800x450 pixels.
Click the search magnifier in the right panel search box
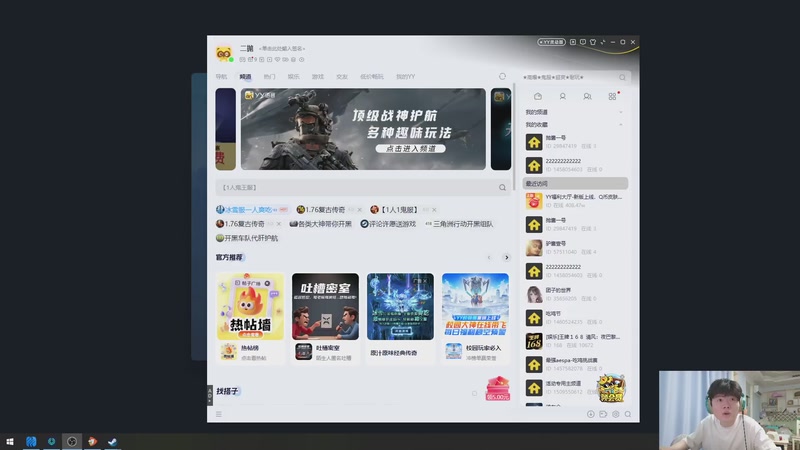point(622,78)
